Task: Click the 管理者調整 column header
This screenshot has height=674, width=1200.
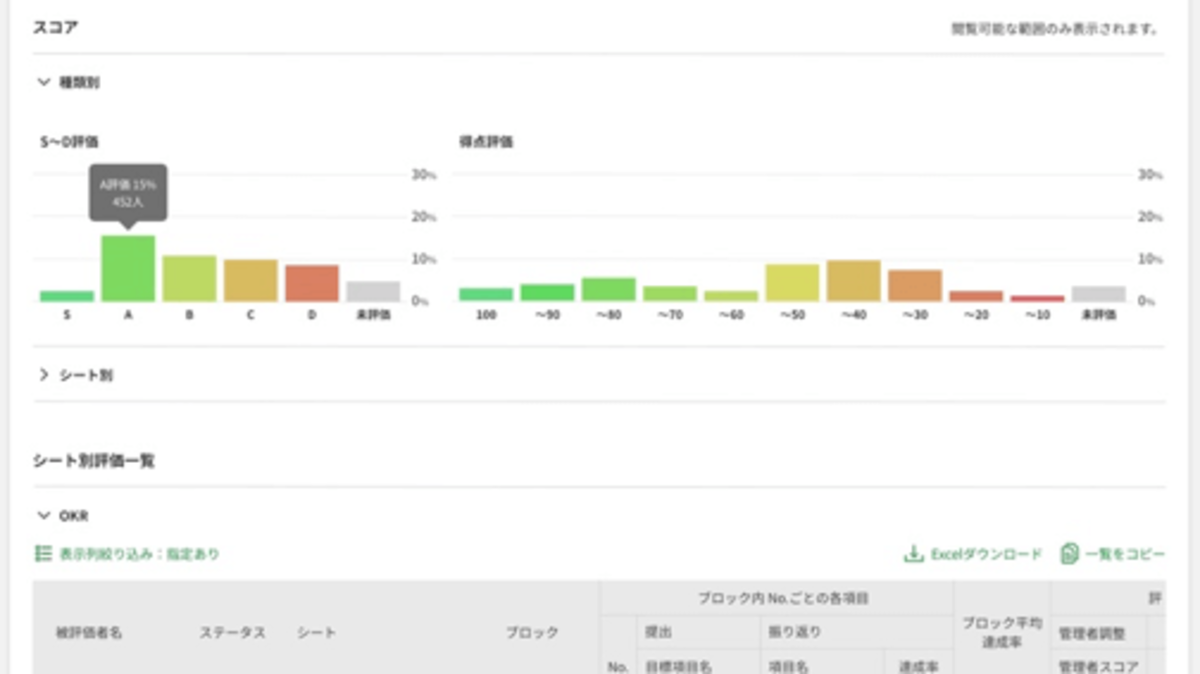Action: pyautogui.click(x=1092, y=632)
